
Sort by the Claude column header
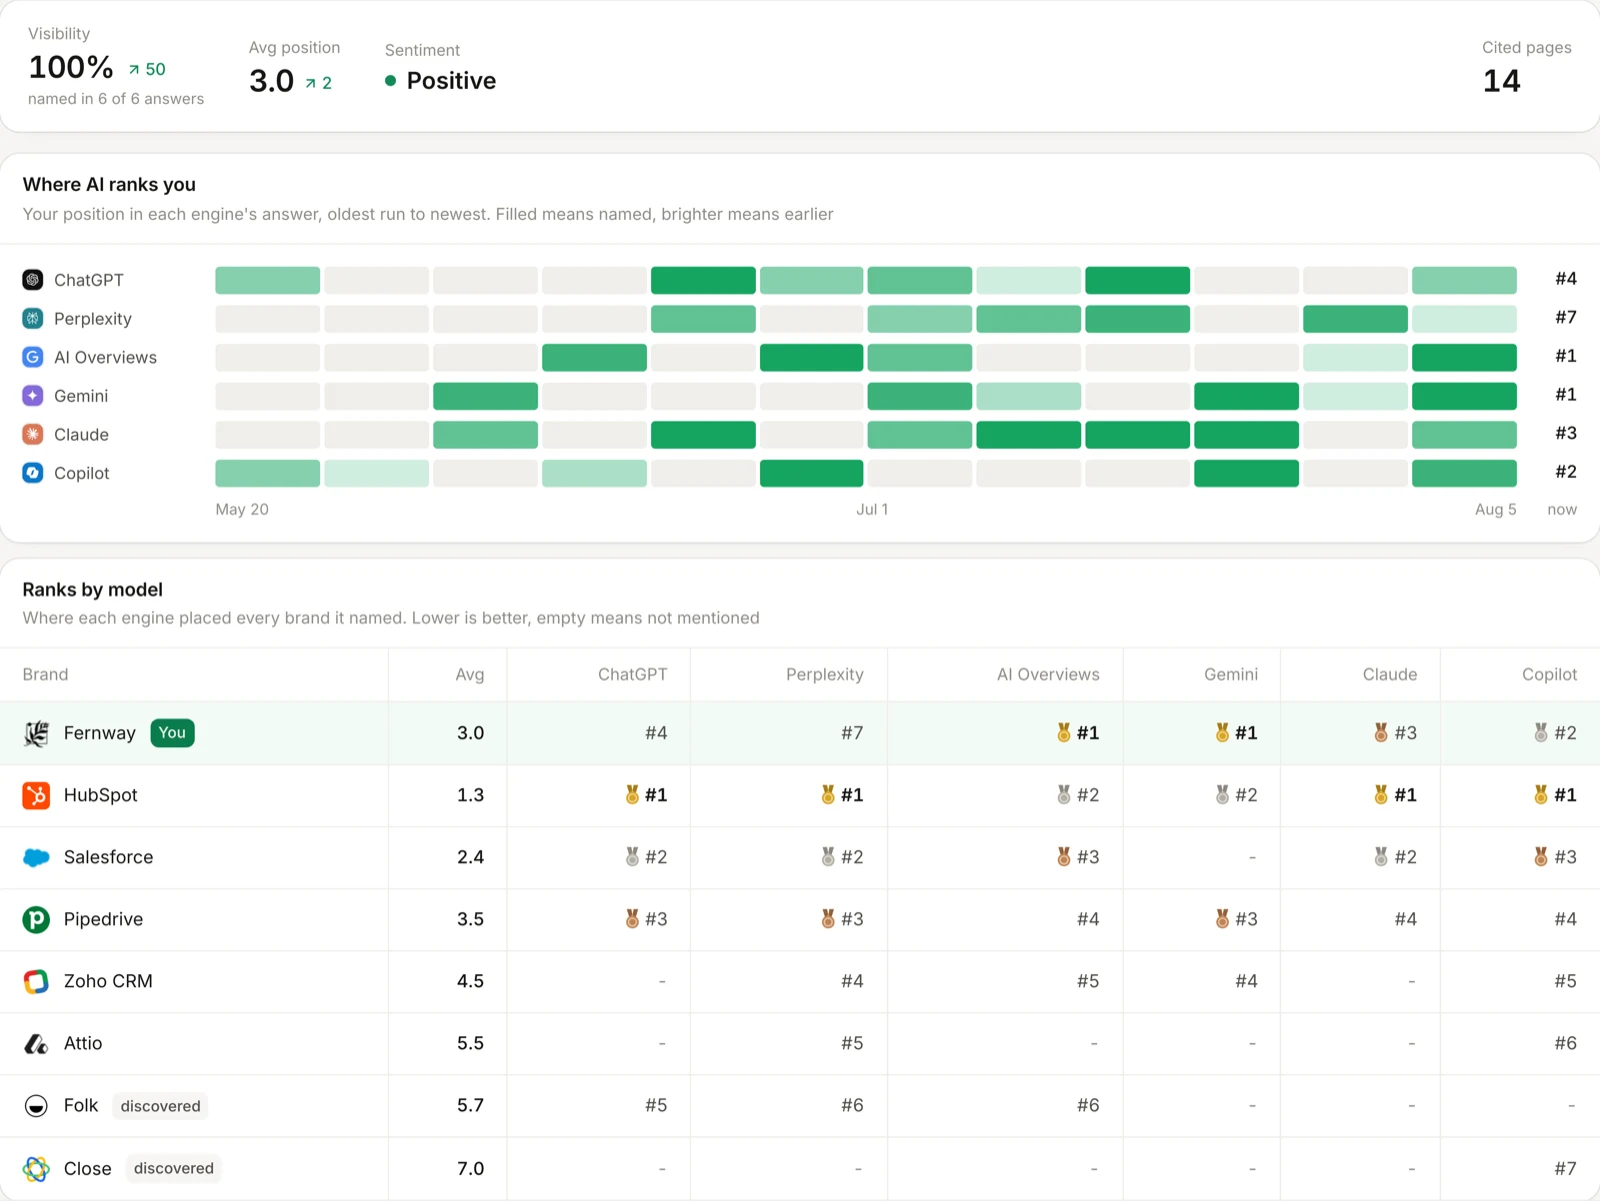pyautogui.click(x=1390, y=675)
